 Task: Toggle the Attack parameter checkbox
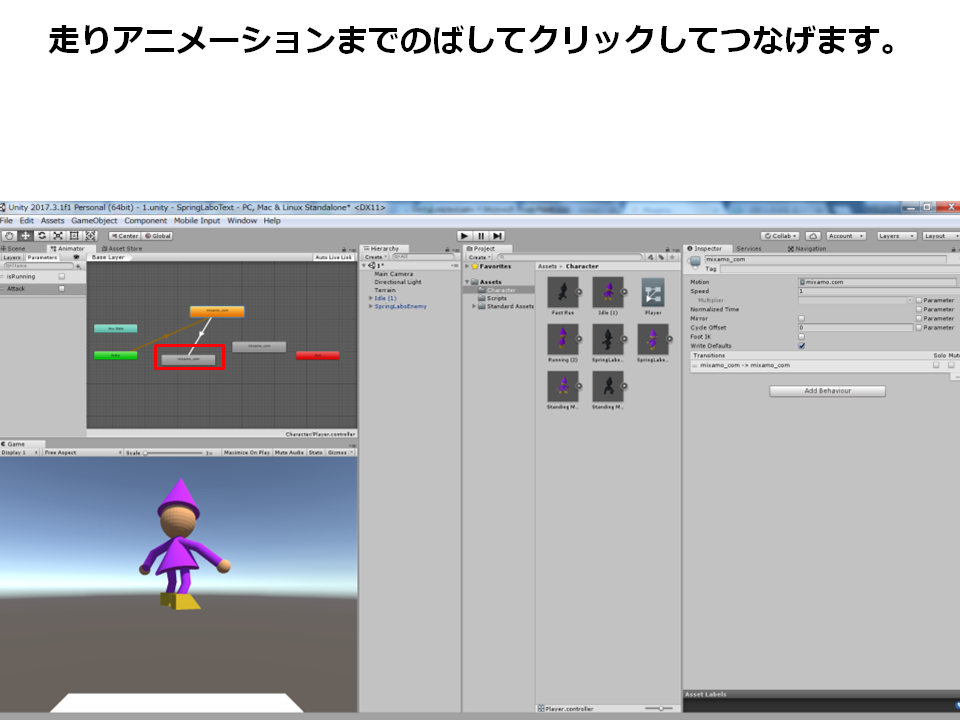pos(62,289)
